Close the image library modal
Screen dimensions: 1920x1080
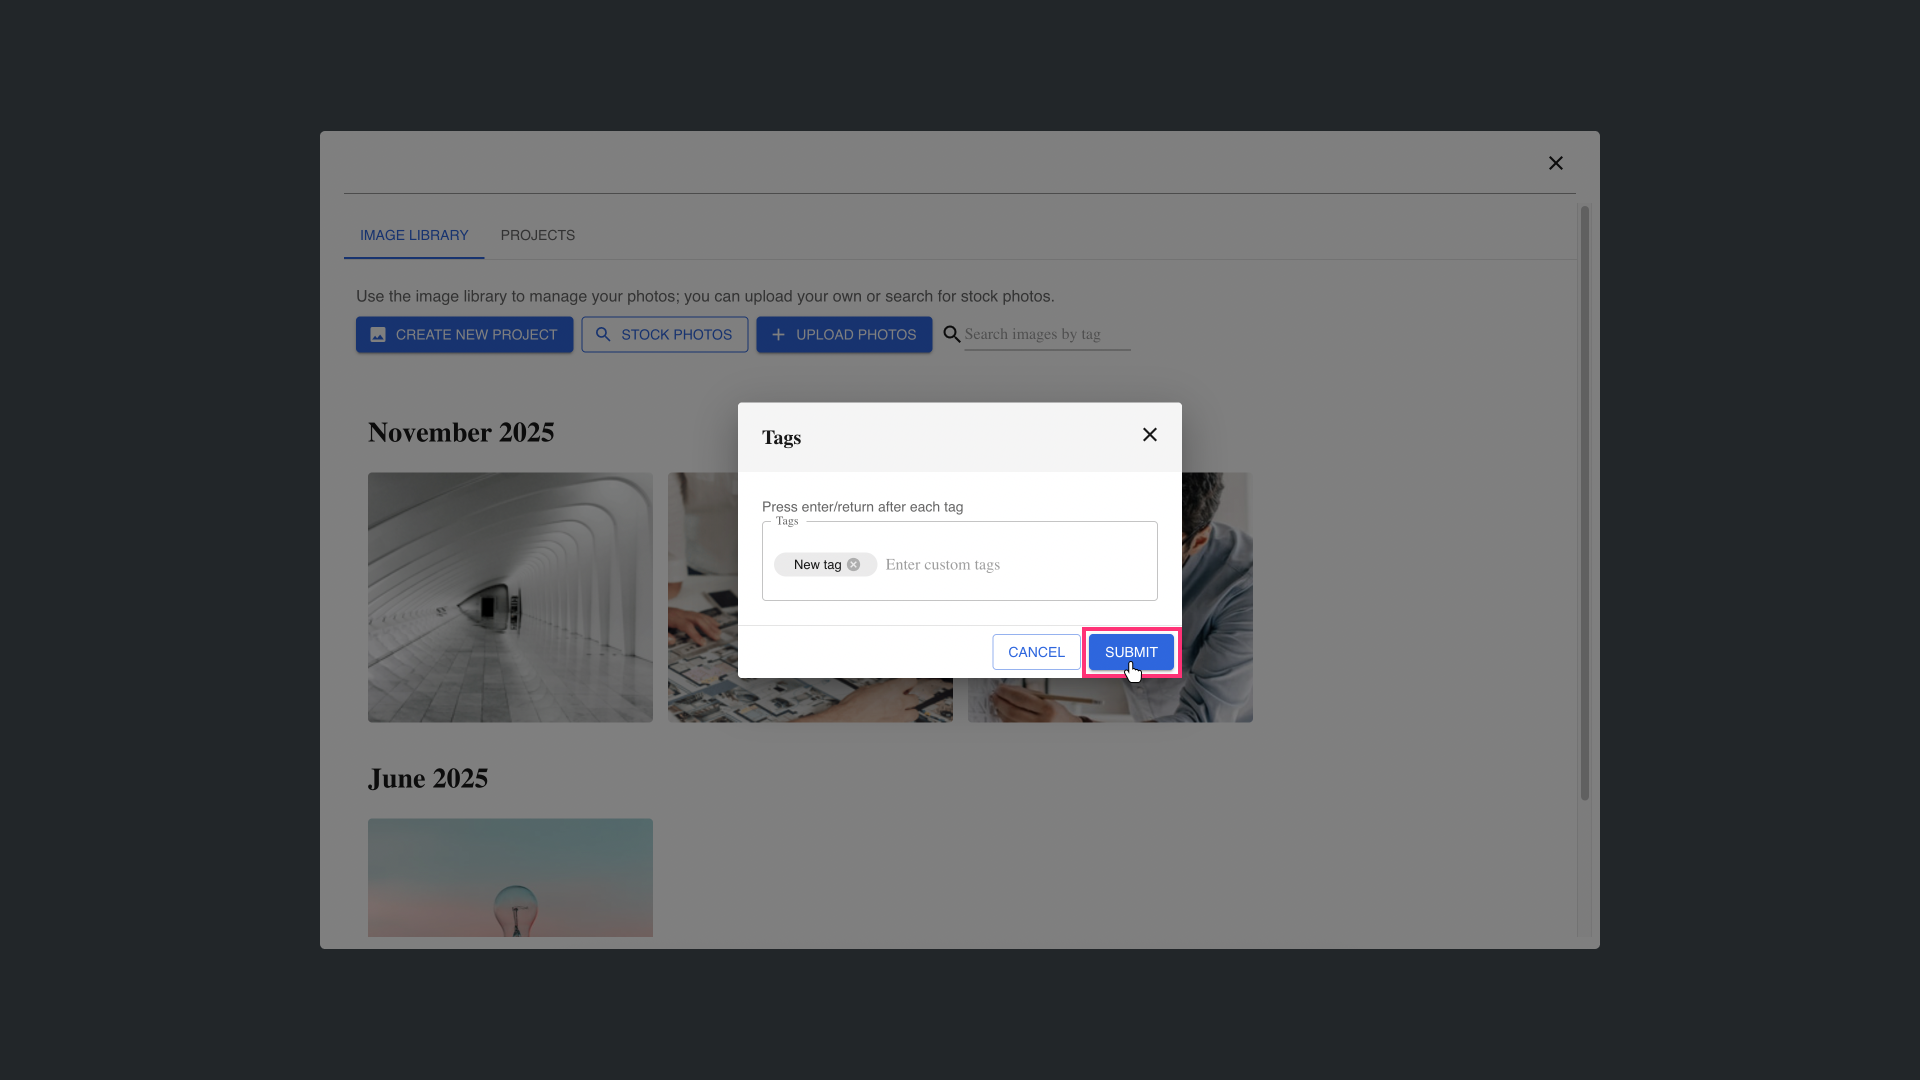[1555, 163]
